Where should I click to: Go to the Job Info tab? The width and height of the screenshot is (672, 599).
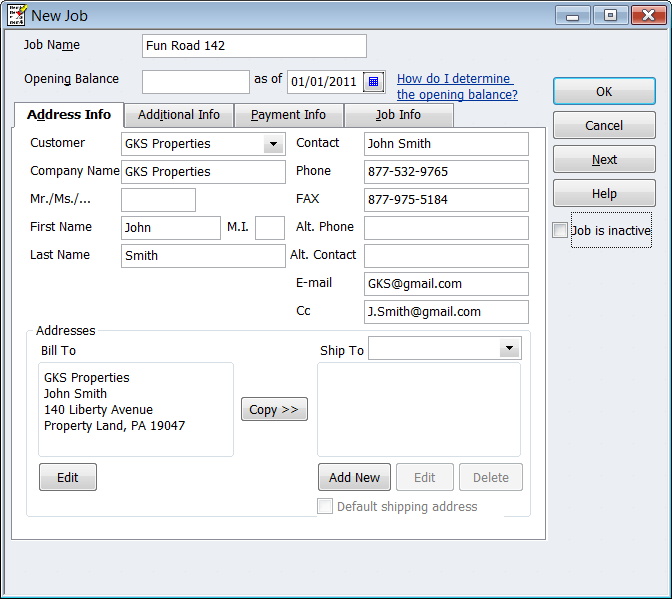[x=398, y=115]
